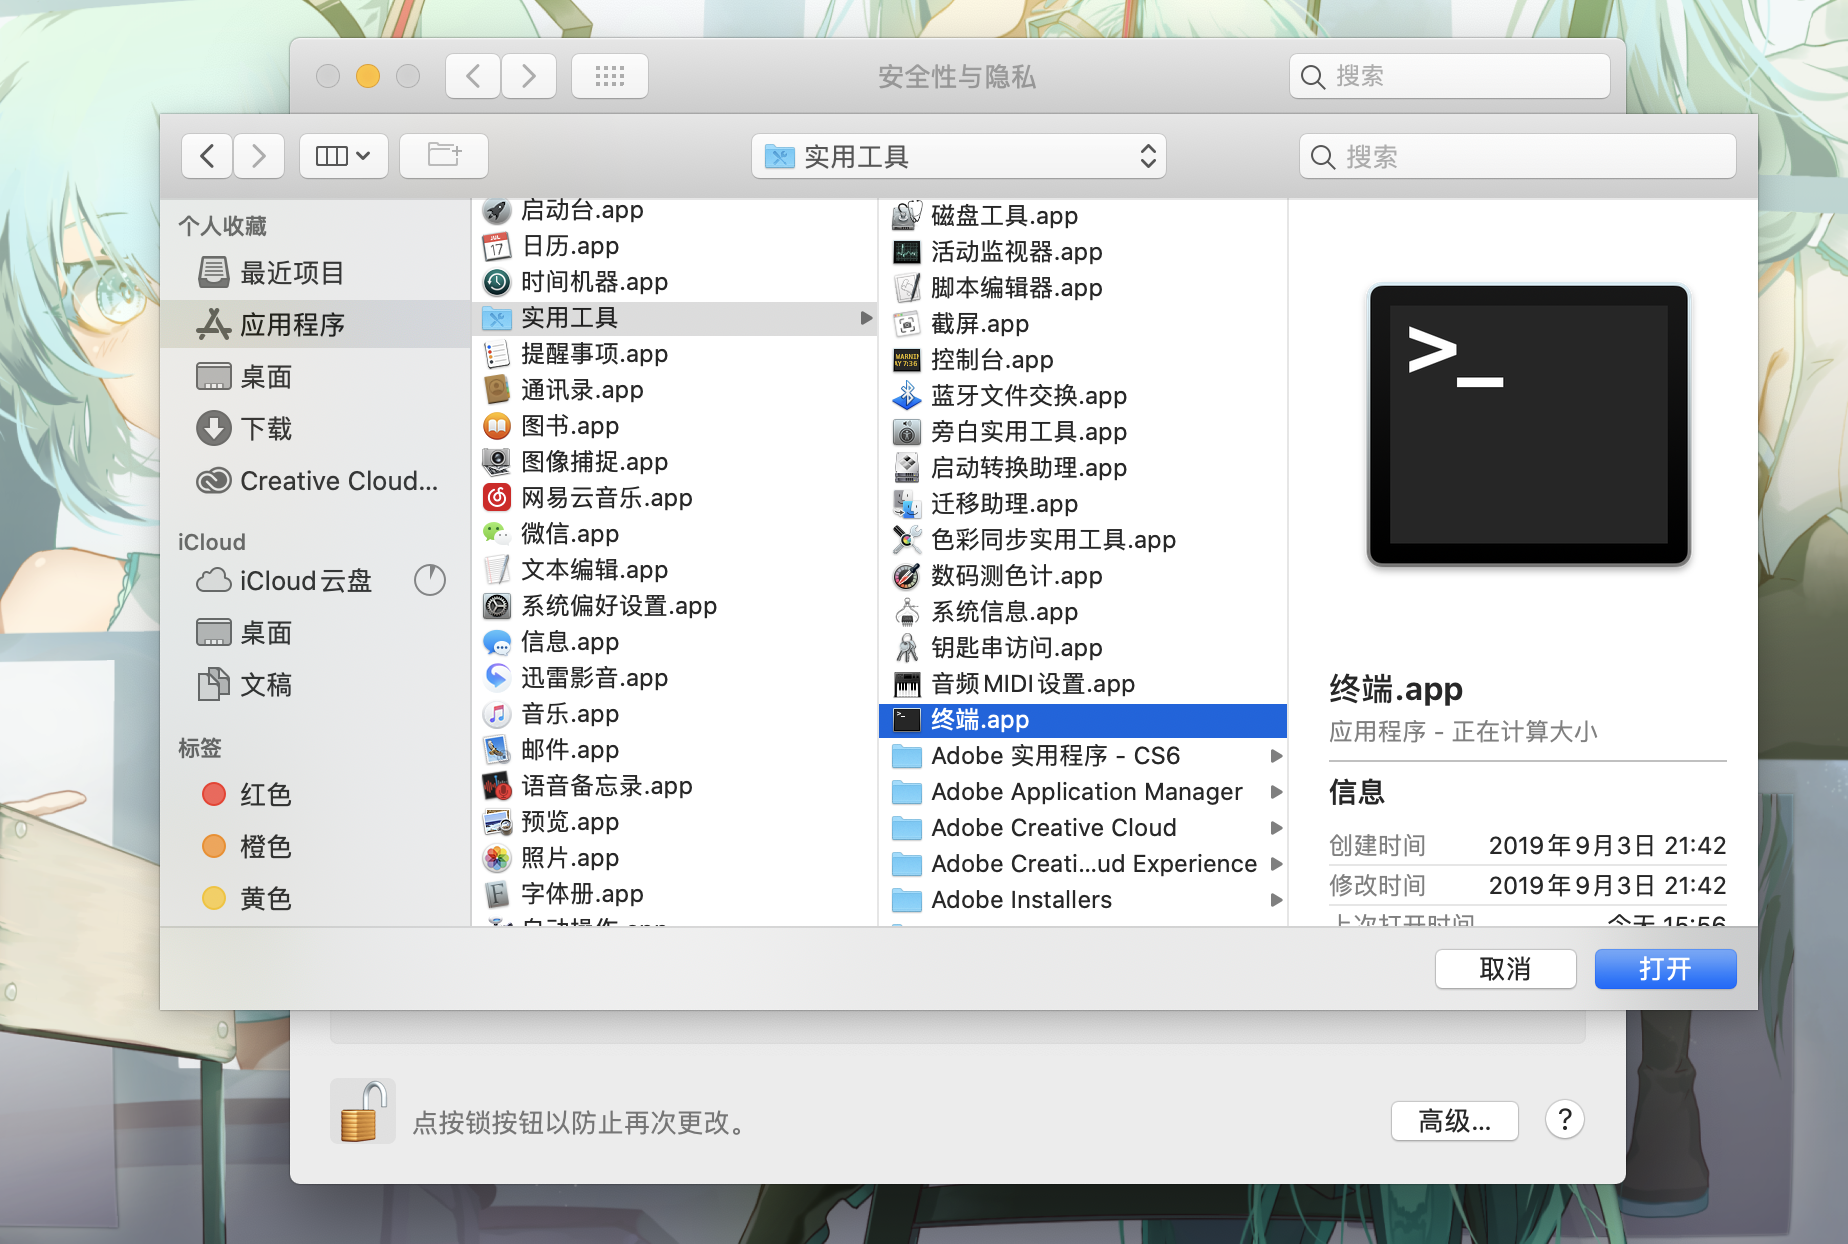Click the NetEase Music icon 网易云音乐.app
1848x1244 pixels.
pyautogui.click(x=497, y=498)
